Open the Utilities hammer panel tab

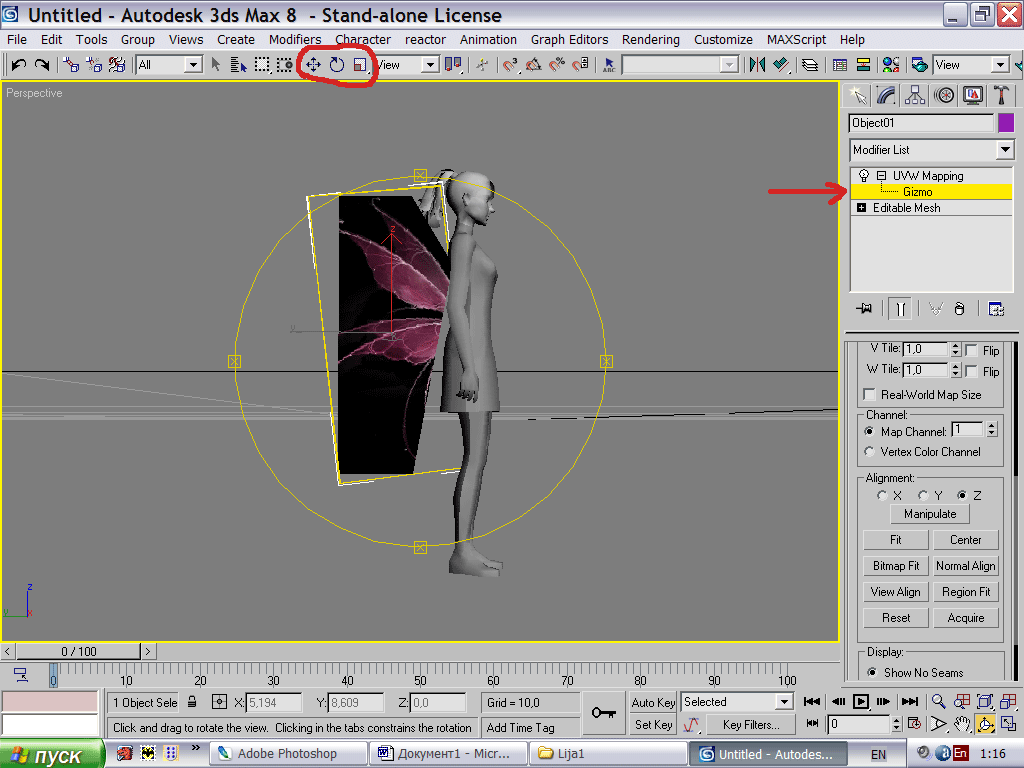[1001, 96]
